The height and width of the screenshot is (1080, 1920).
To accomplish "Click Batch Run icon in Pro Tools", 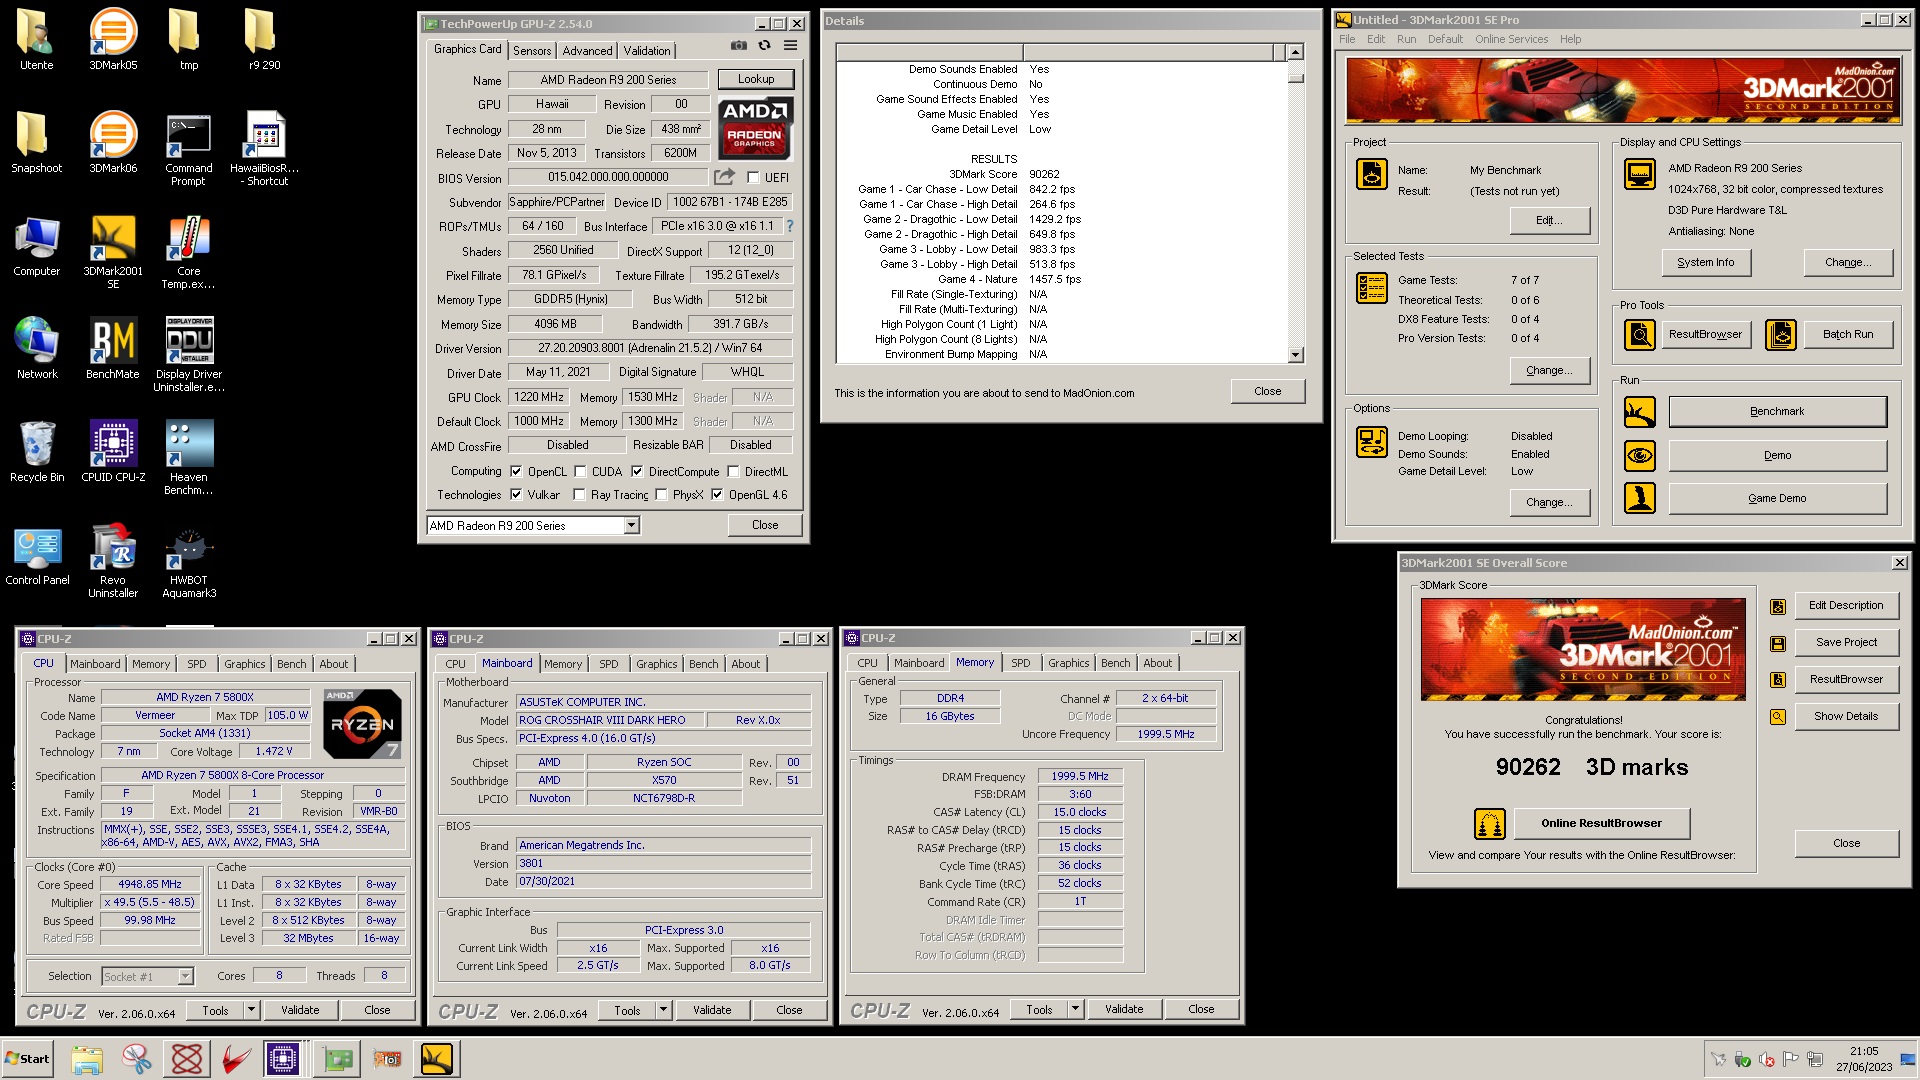I will click(x=1781, y=334).
